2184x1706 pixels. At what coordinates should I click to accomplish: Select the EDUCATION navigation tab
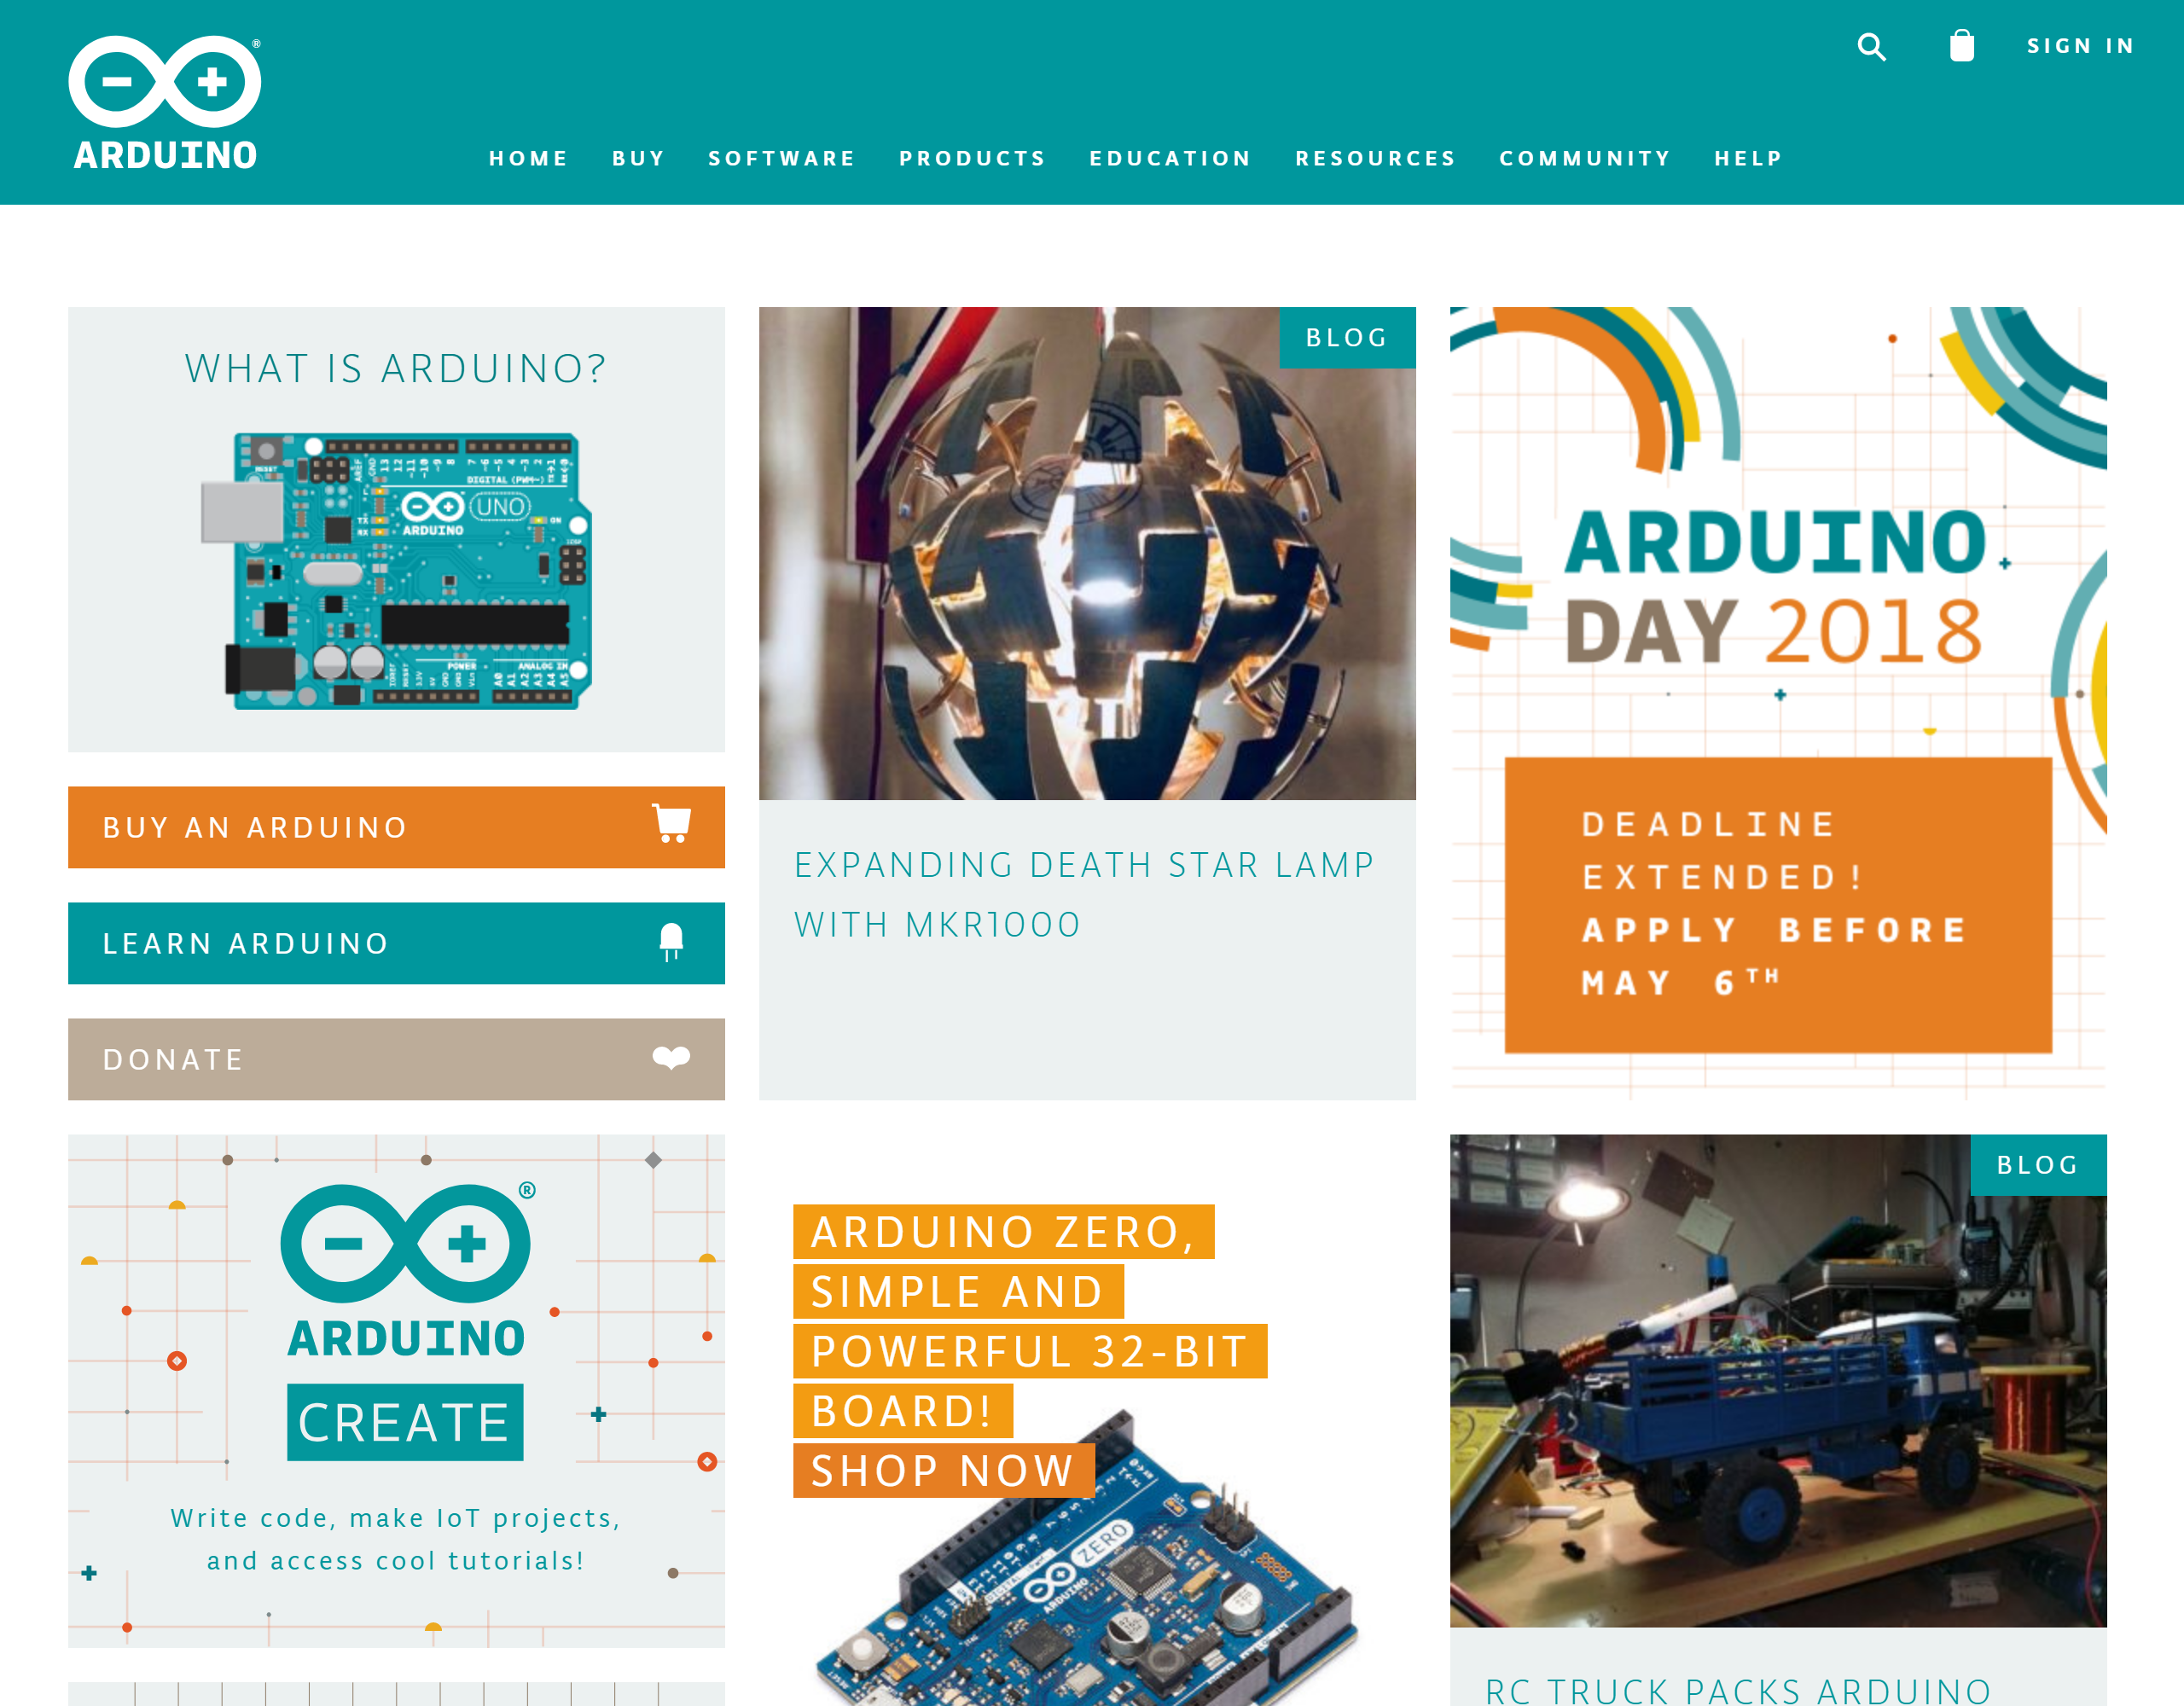(x=1168, y=158)
